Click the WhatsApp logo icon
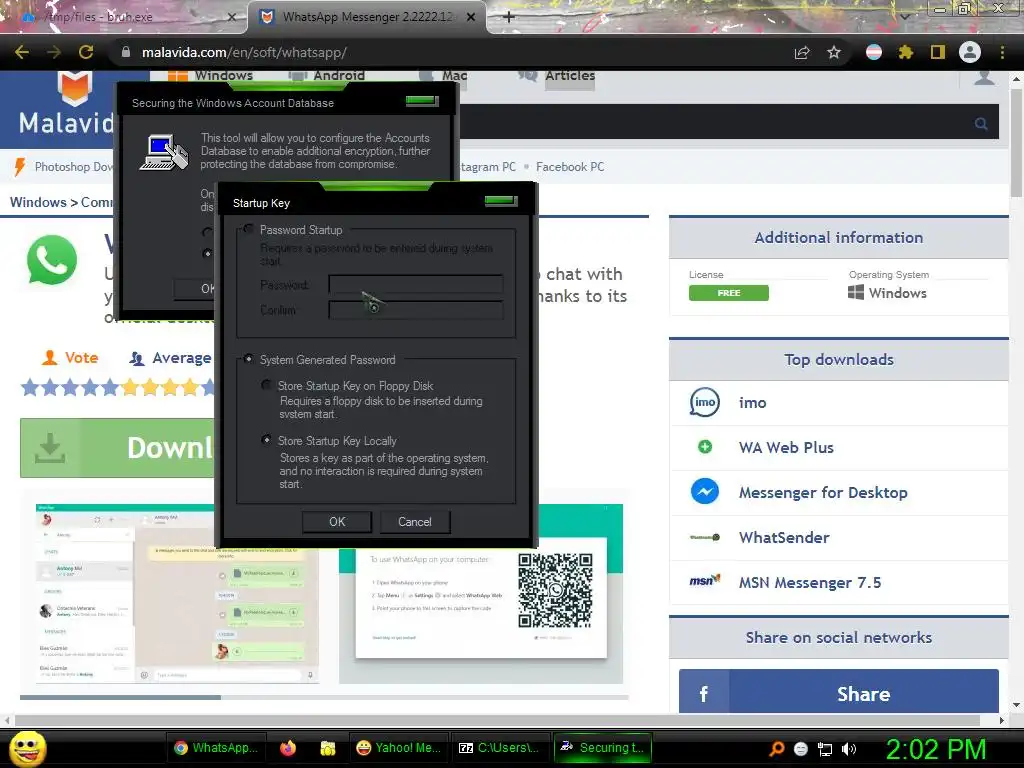 [52, 260]
